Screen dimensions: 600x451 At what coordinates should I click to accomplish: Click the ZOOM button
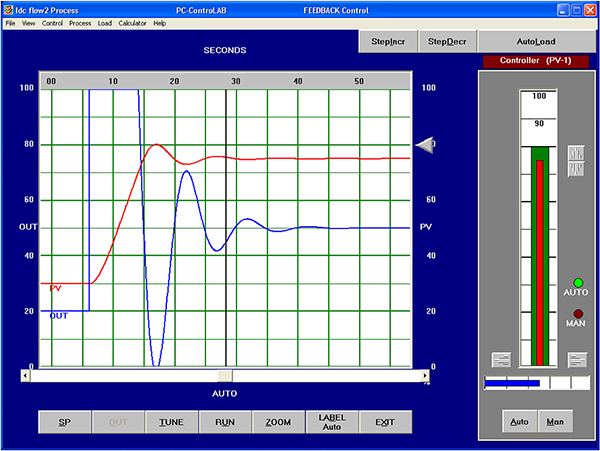click(x=278, y=422)
